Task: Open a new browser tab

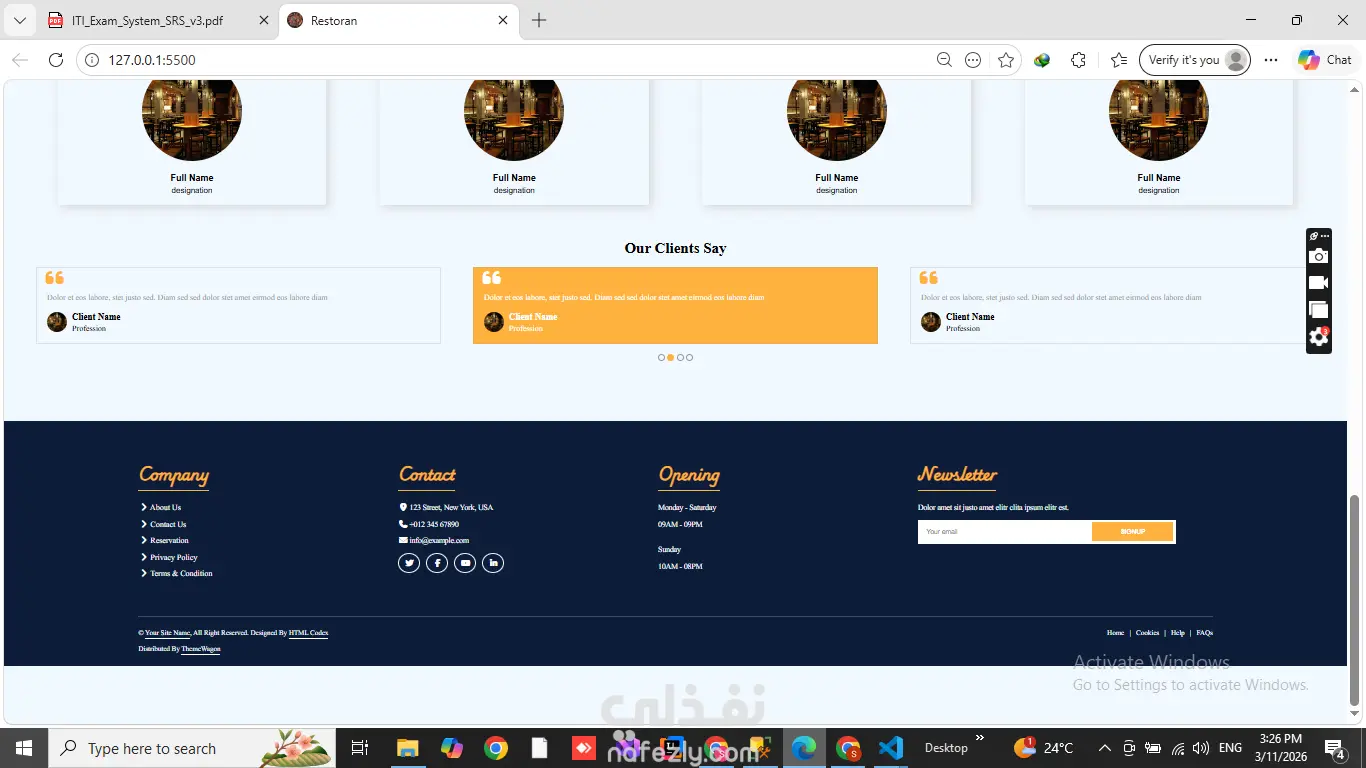Action: tap(539, 20)
